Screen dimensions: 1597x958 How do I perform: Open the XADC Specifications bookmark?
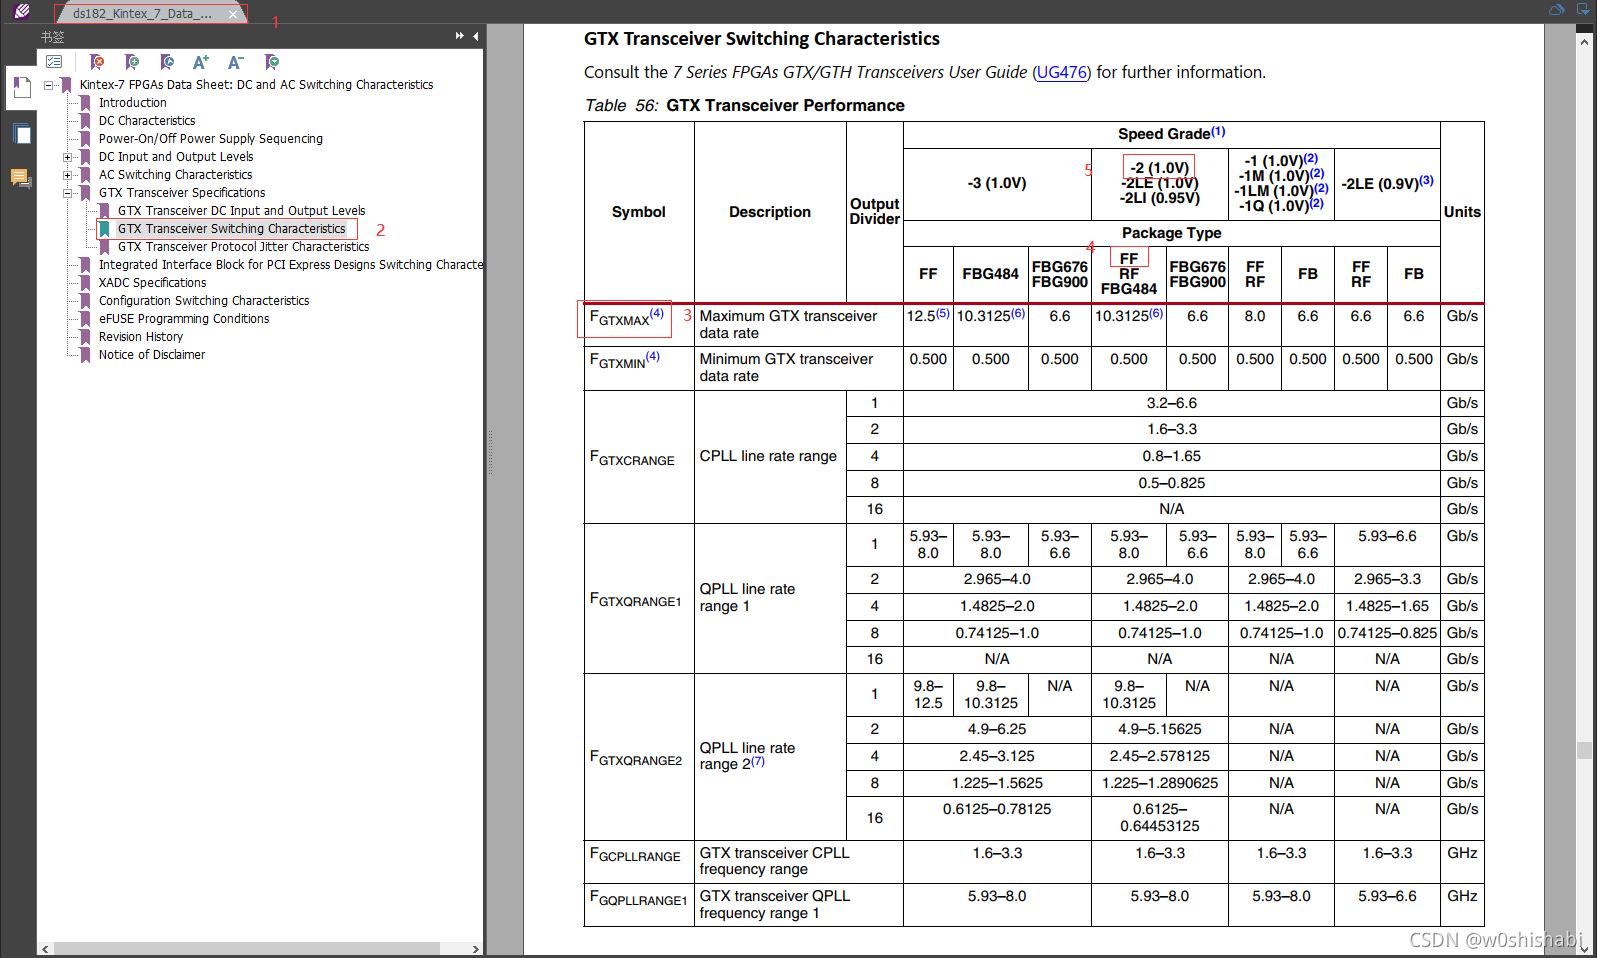152,283
